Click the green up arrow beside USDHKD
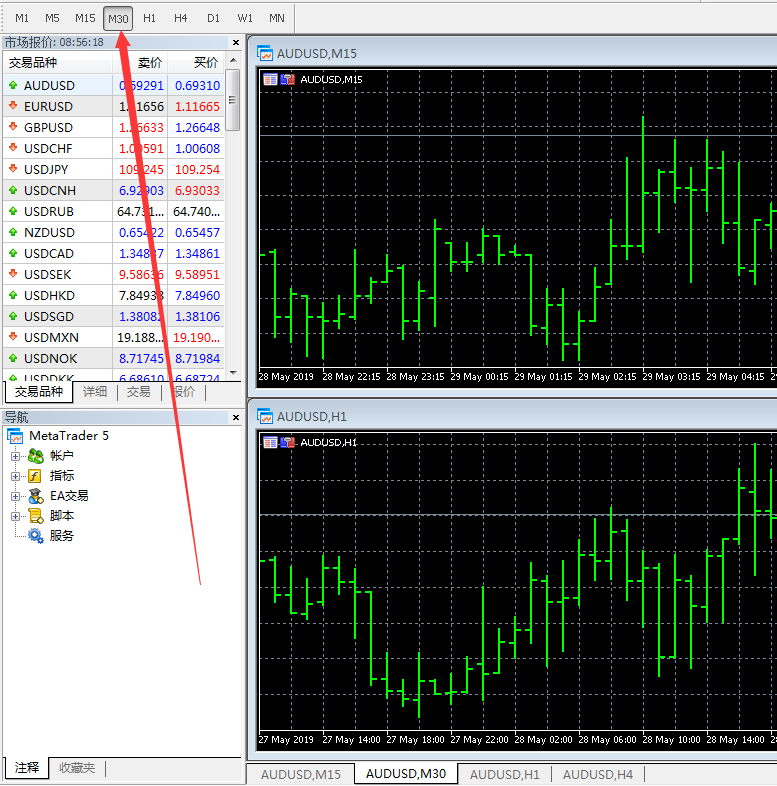 click(x=13, y=295)
